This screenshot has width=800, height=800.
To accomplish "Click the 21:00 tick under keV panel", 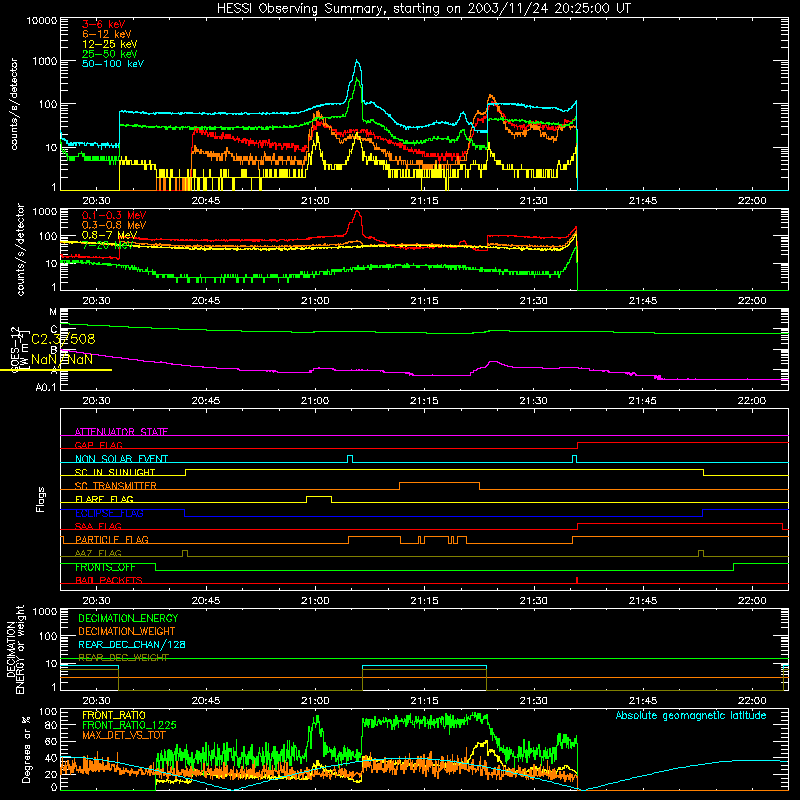I will pyautogui.click(x=315, y=201).
